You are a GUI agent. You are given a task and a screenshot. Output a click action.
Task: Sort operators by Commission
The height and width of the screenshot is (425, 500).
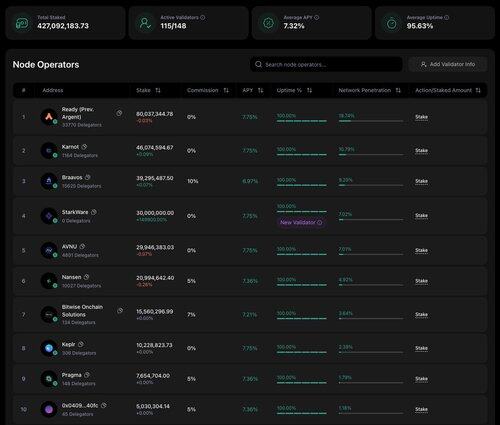(226, 90)
